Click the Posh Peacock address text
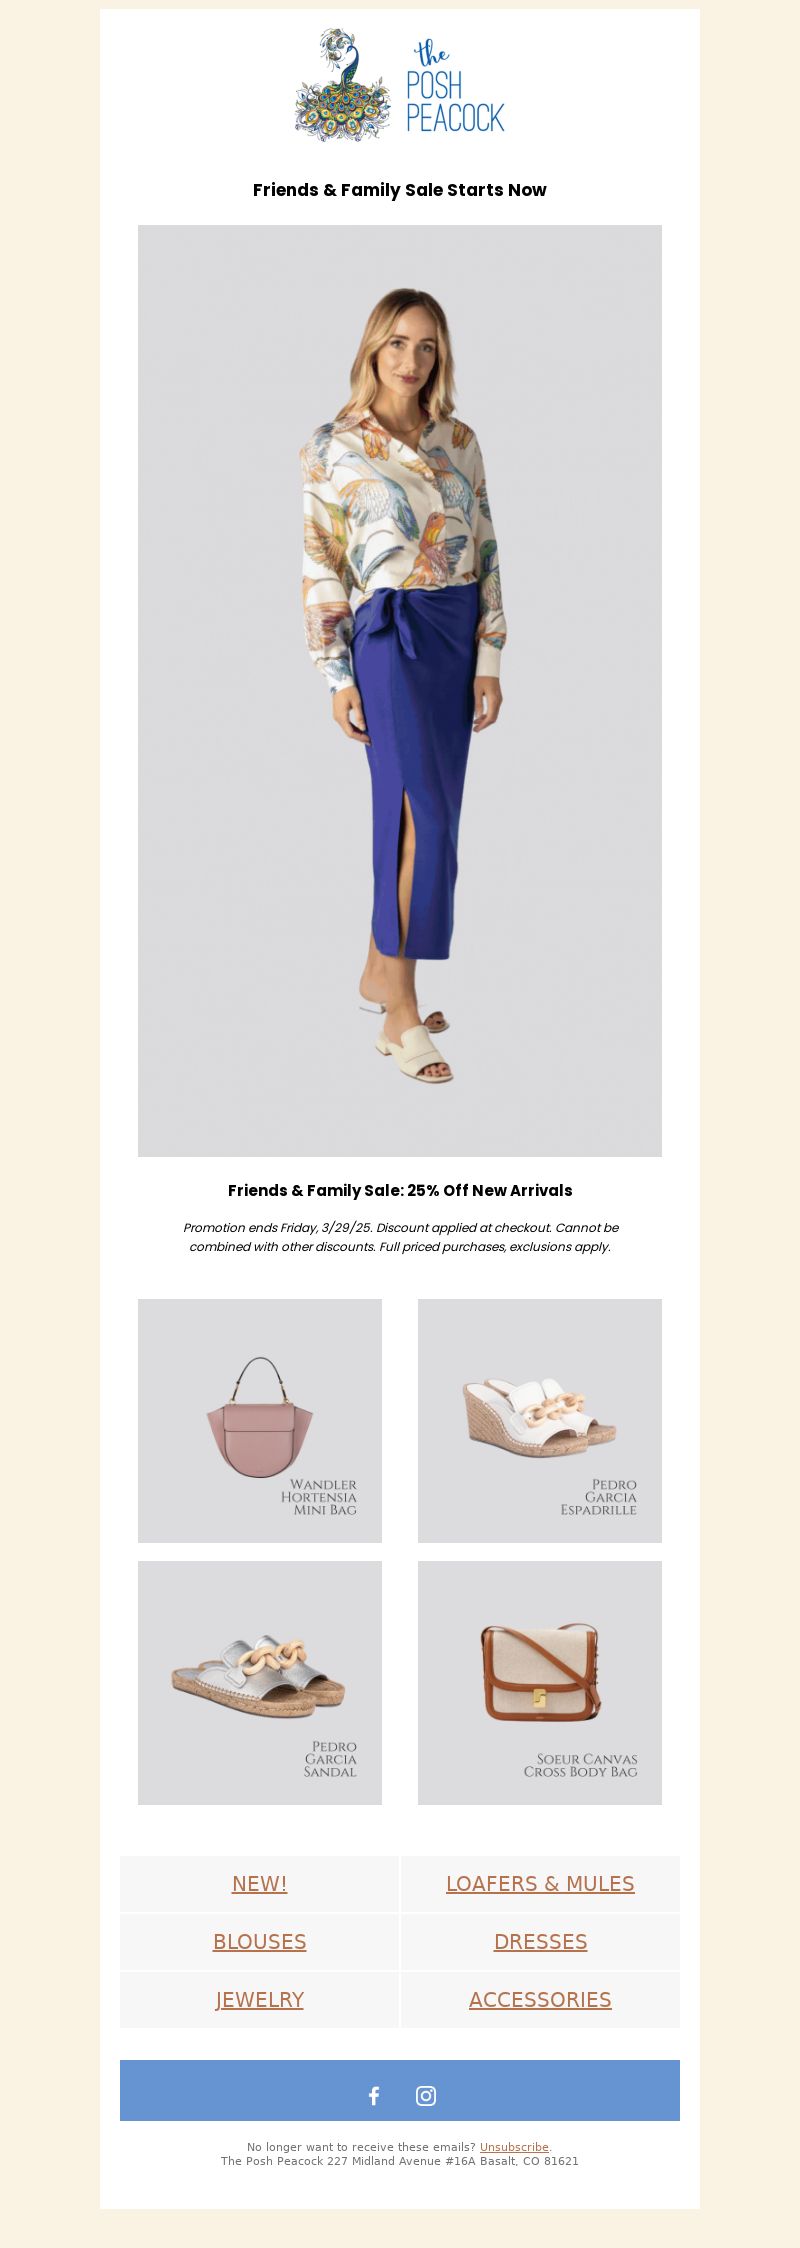800x2248 pixels. [x=400, y=2161]
